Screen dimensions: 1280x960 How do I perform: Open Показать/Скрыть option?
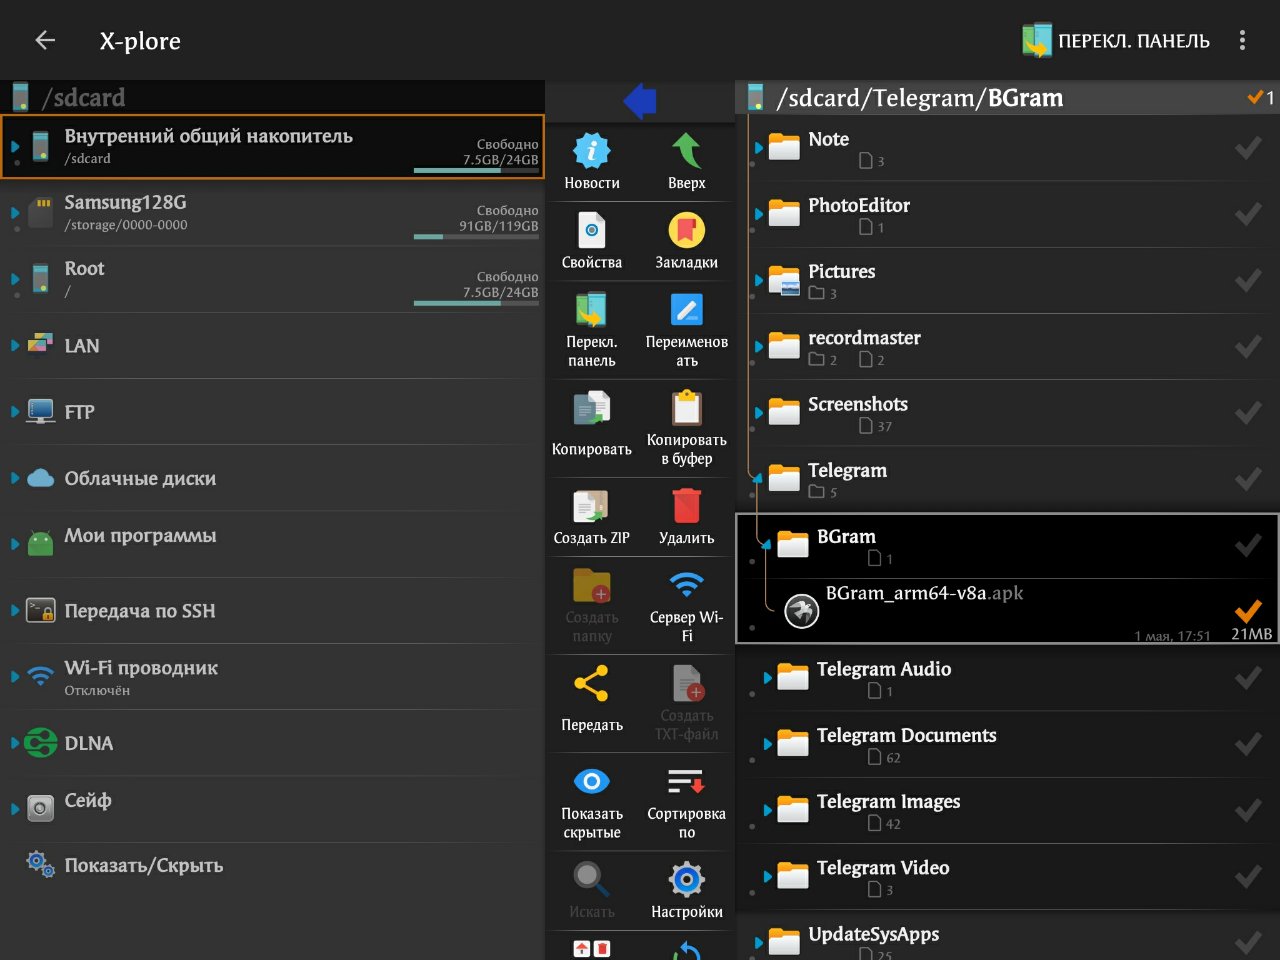tap(272, 865)
